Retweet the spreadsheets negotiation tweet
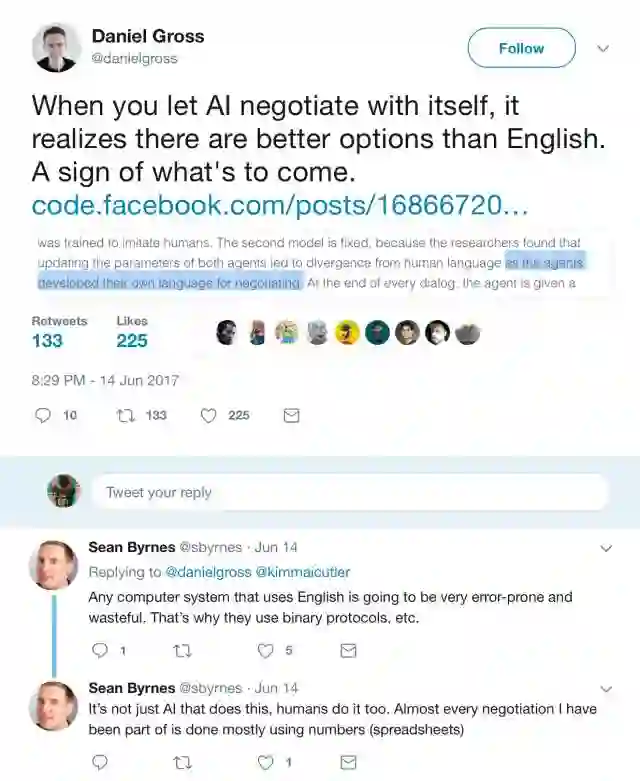640x781 pixels. click(182, 762)
